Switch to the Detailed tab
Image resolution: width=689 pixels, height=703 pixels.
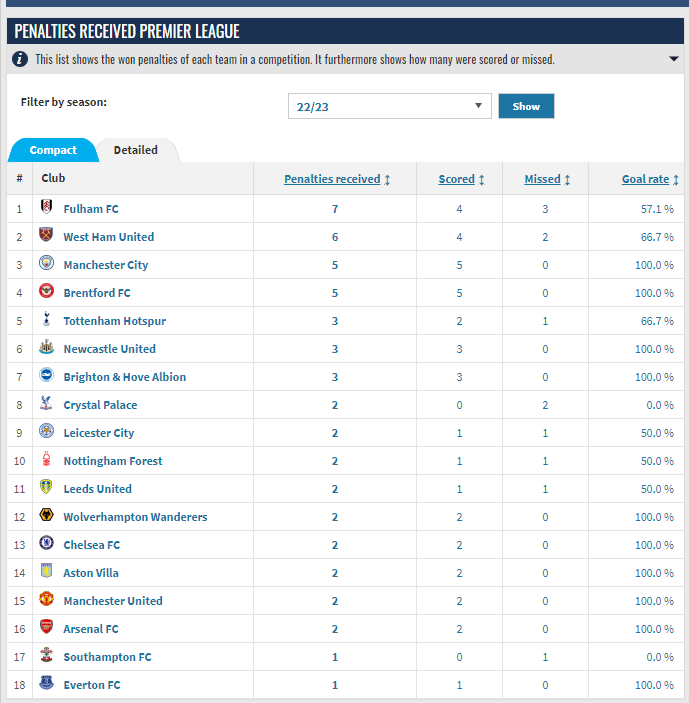coord(136,150)
